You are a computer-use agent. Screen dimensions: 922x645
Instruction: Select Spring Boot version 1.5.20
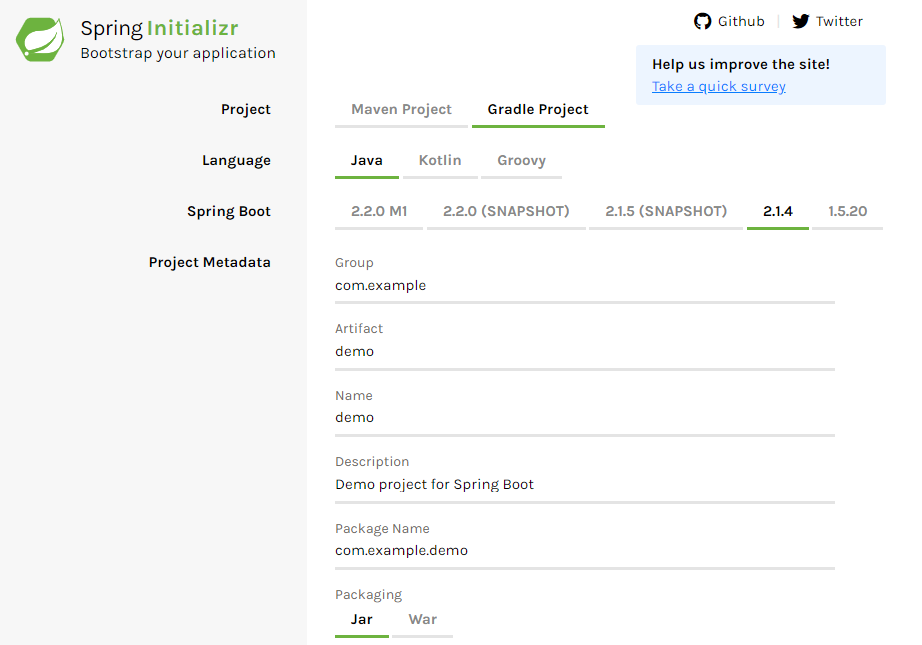point(847,212)
